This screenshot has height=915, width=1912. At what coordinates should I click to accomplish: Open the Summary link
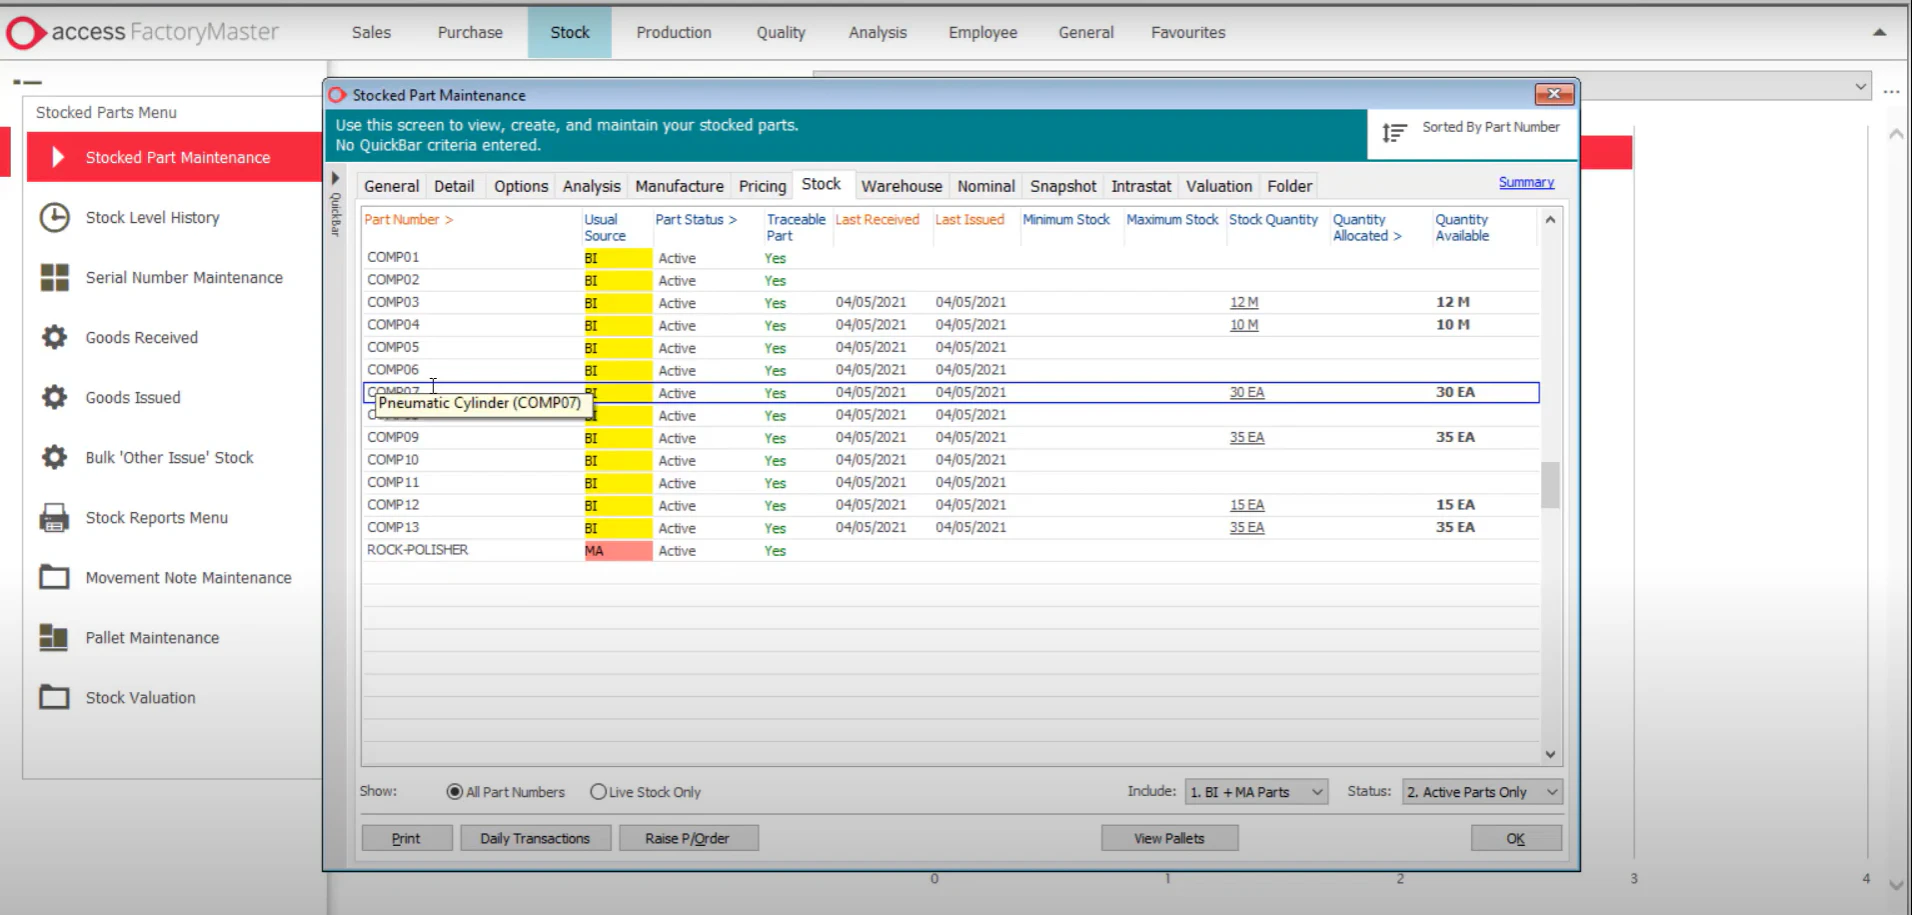pyautogui.click(x=1526, y=182)
